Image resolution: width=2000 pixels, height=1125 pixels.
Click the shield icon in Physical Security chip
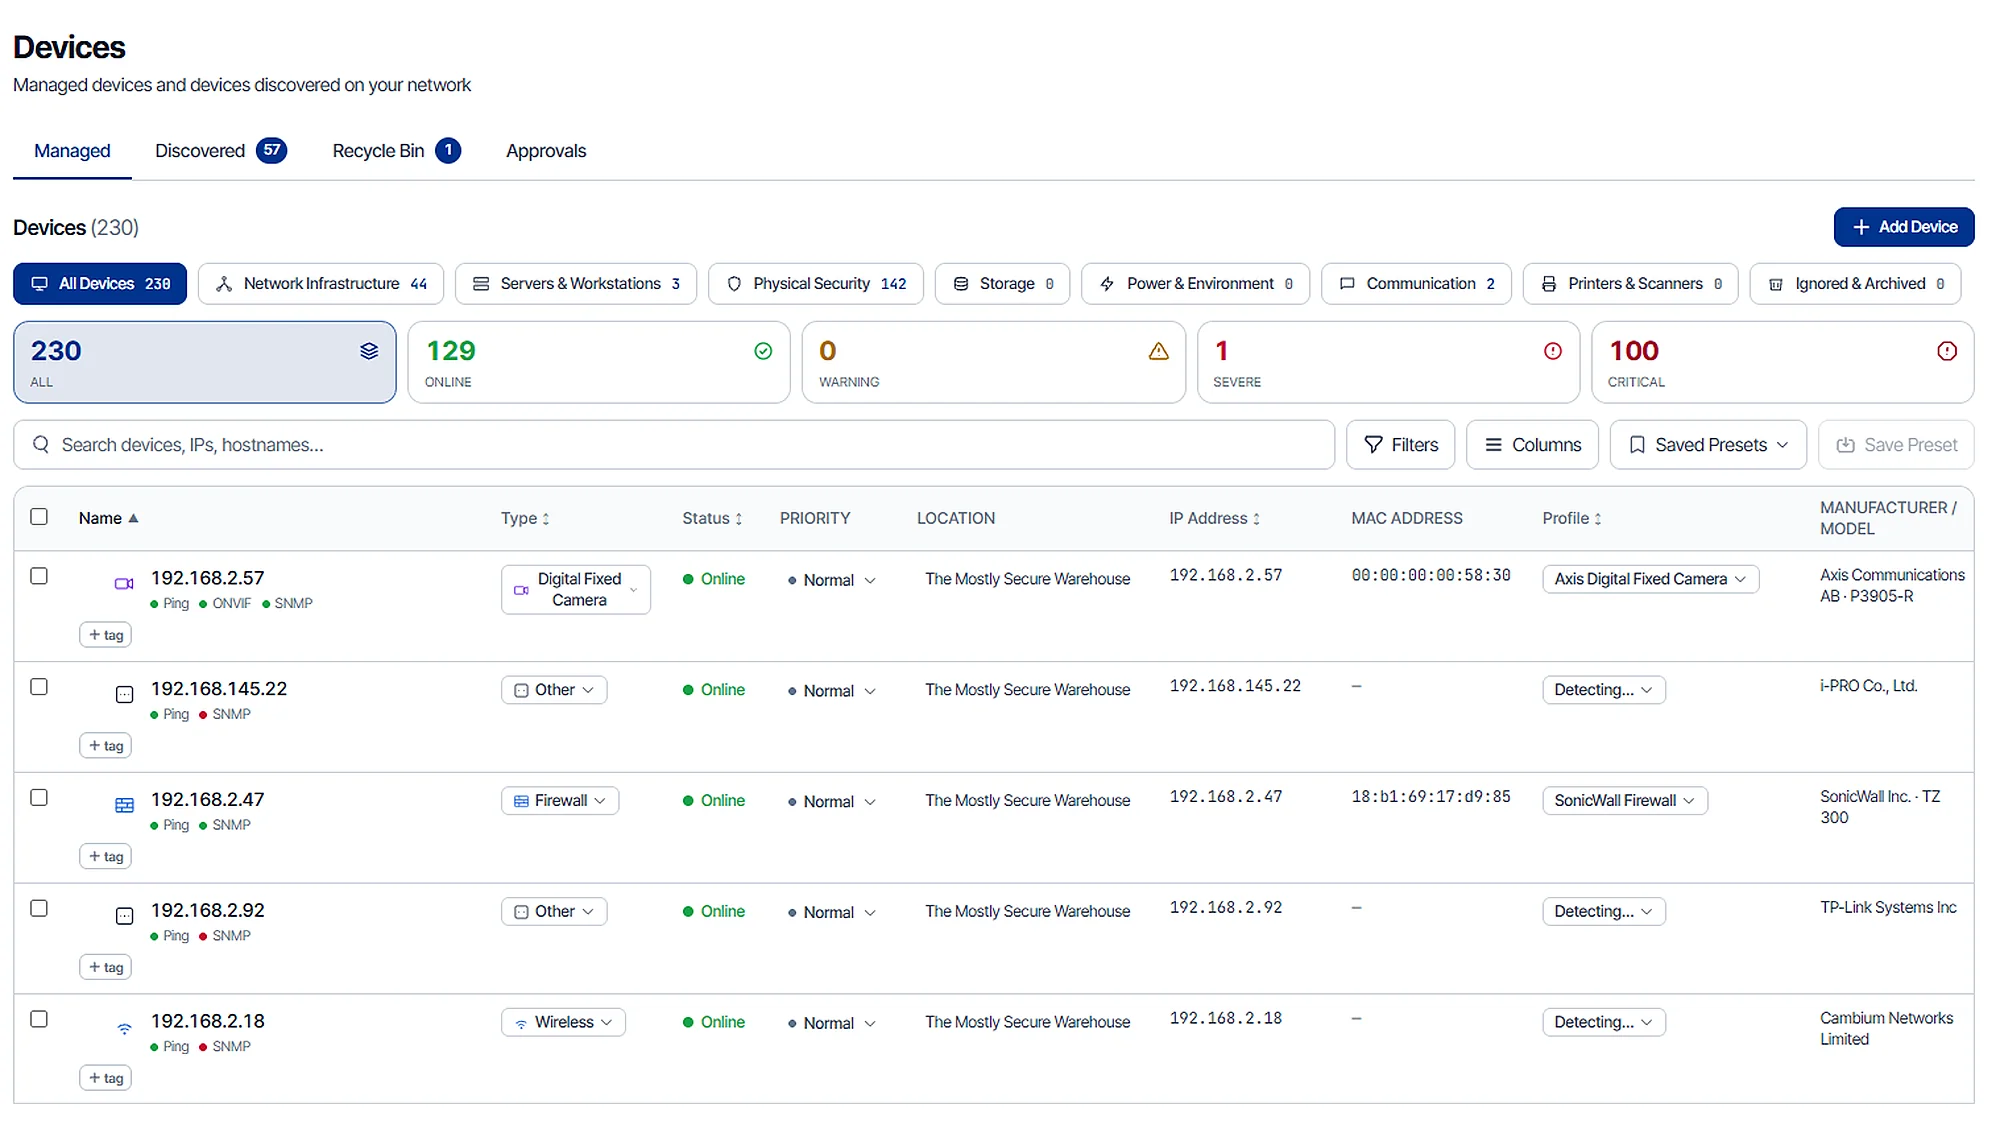coord(734,284)
